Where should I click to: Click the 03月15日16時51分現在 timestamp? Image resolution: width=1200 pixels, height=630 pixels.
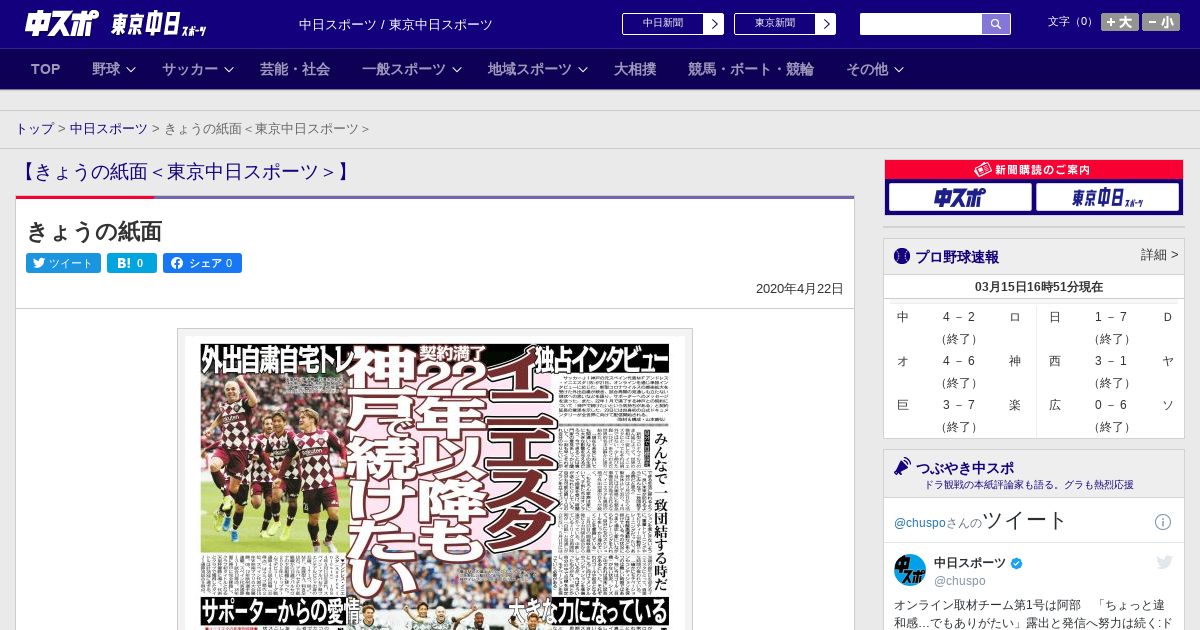[1039, 287]
